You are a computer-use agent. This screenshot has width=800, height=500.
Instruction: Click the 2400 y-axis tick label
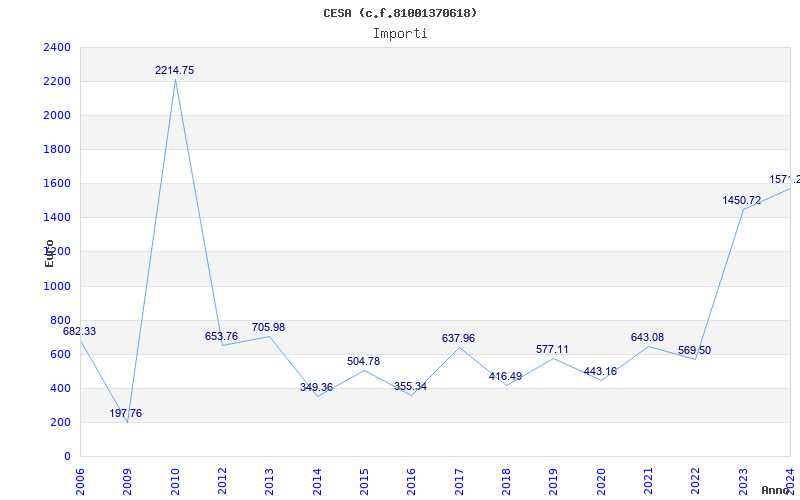click(57, 47)
